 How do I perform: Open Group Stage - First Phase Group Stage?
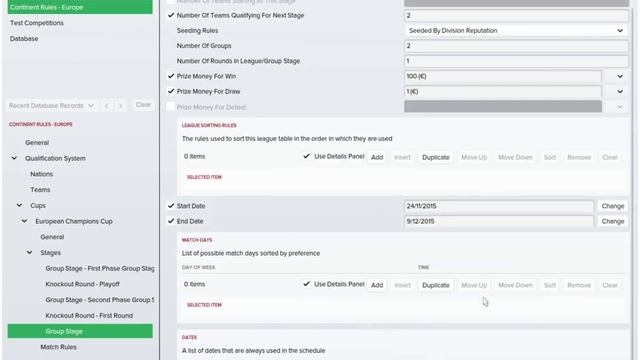click(x=100, y=268)
